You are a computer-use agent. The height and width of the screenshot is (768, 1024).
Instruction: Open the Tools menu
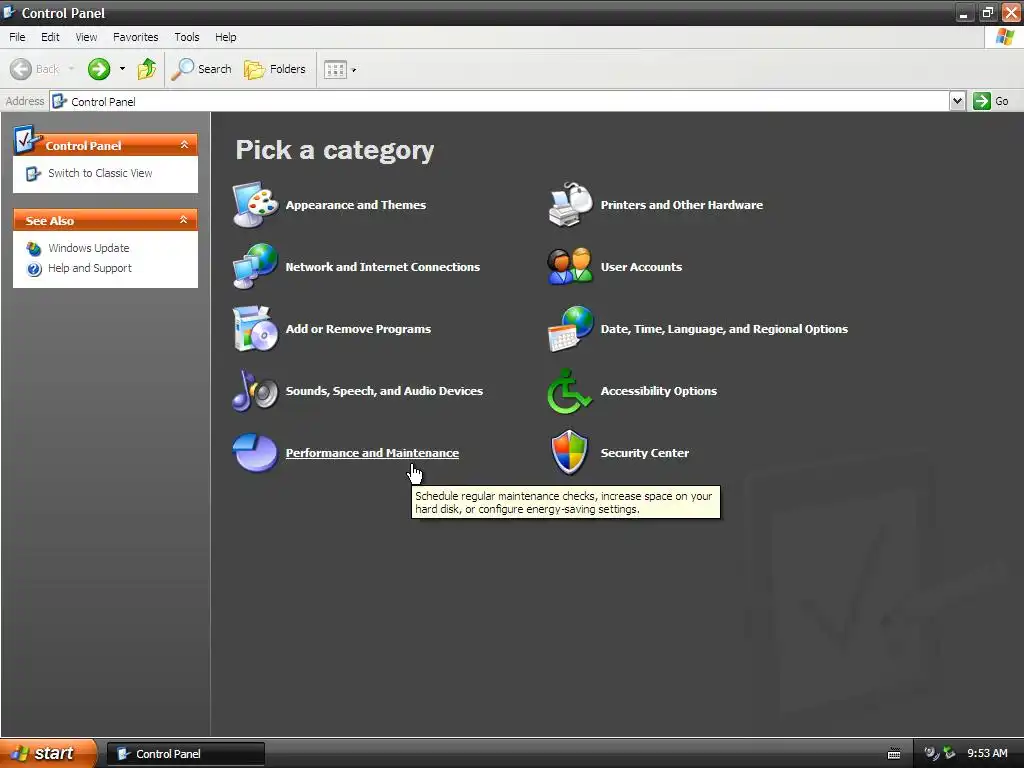click(187, 37)
